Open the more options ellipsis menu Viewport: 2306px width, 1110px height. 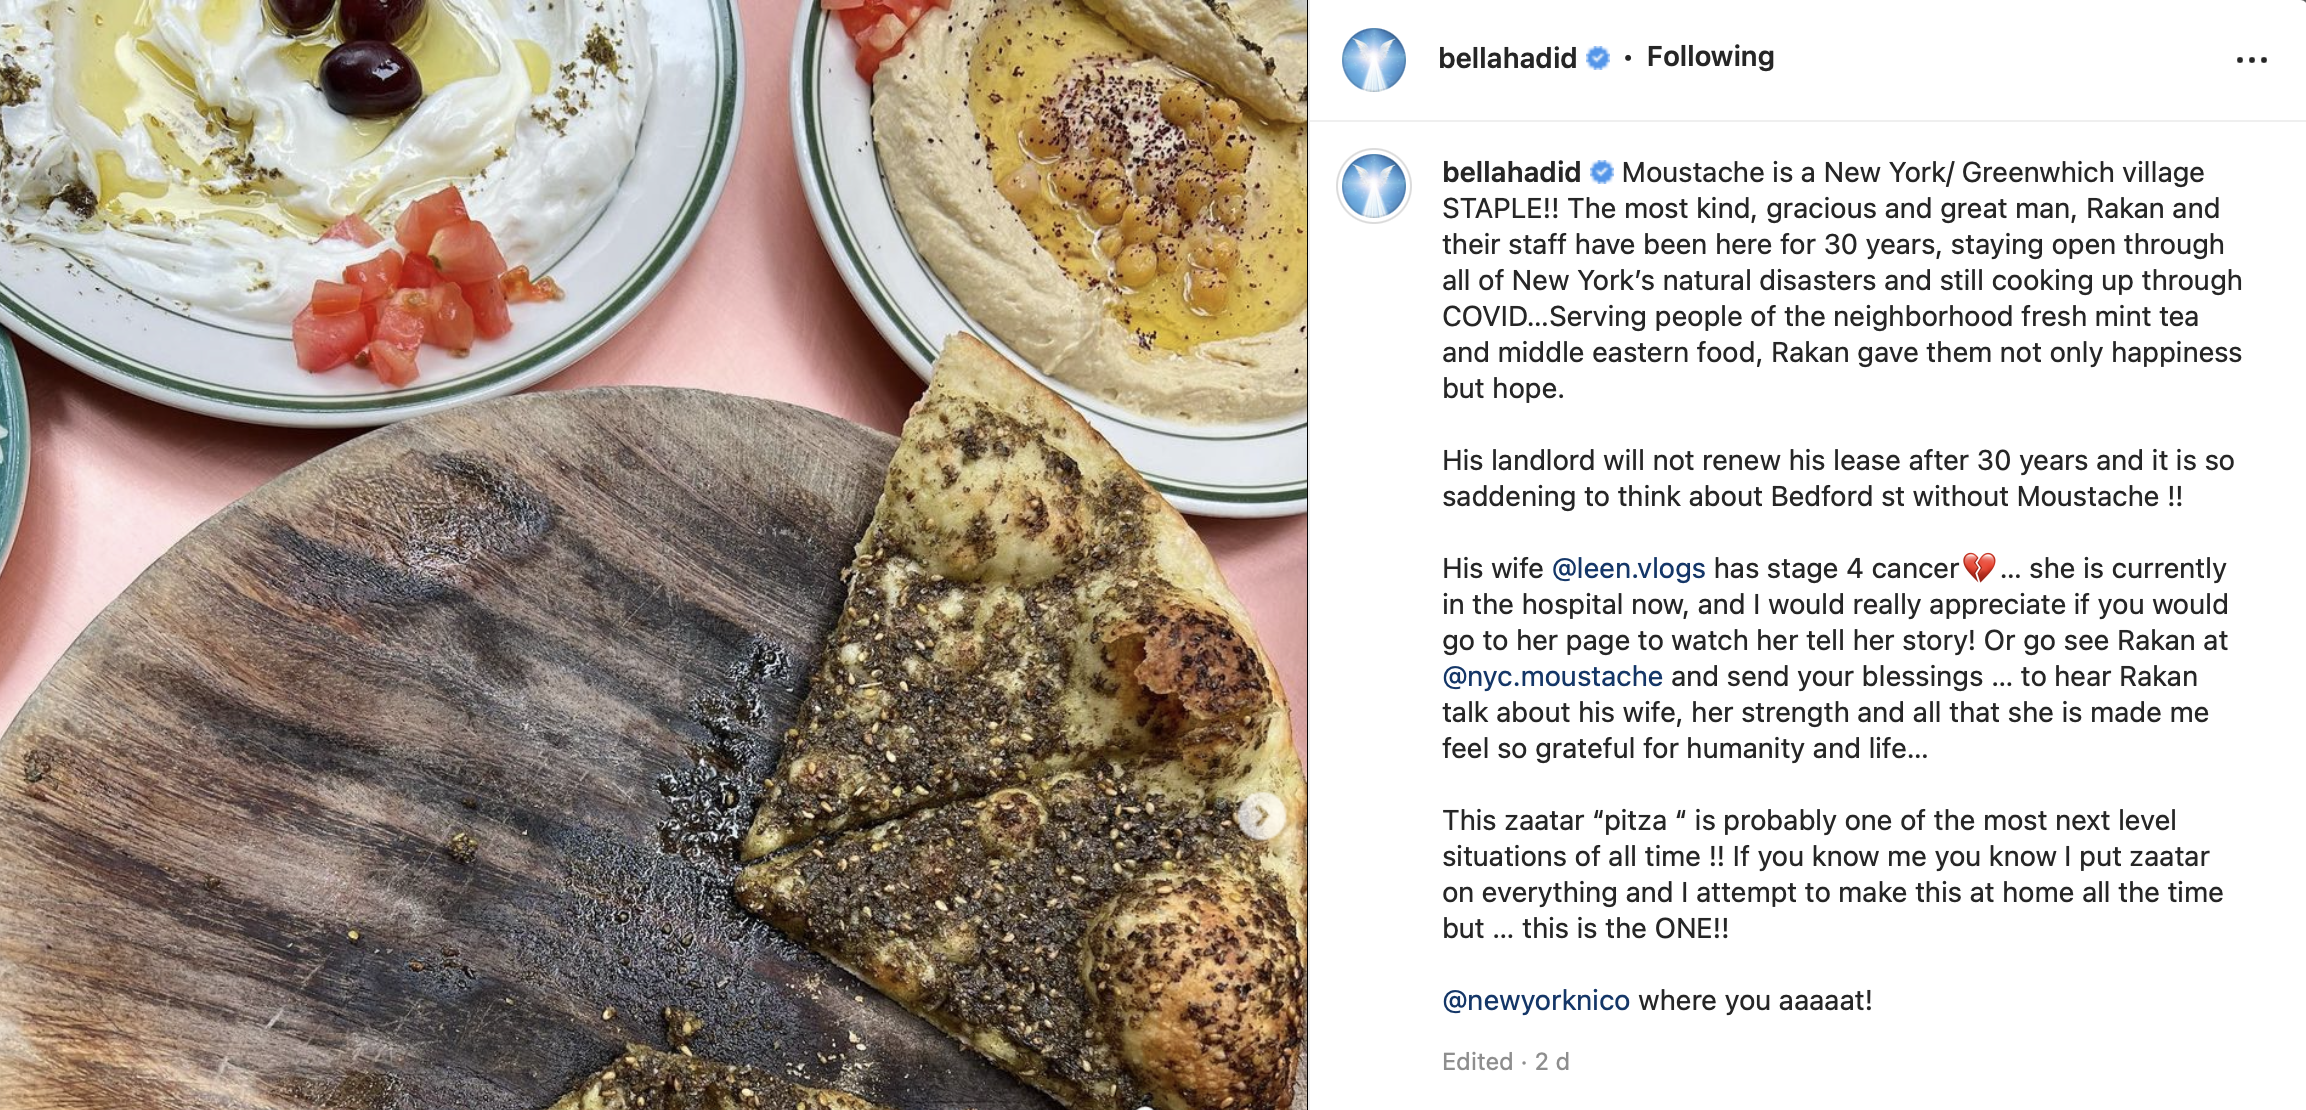tap(2251, 60)
